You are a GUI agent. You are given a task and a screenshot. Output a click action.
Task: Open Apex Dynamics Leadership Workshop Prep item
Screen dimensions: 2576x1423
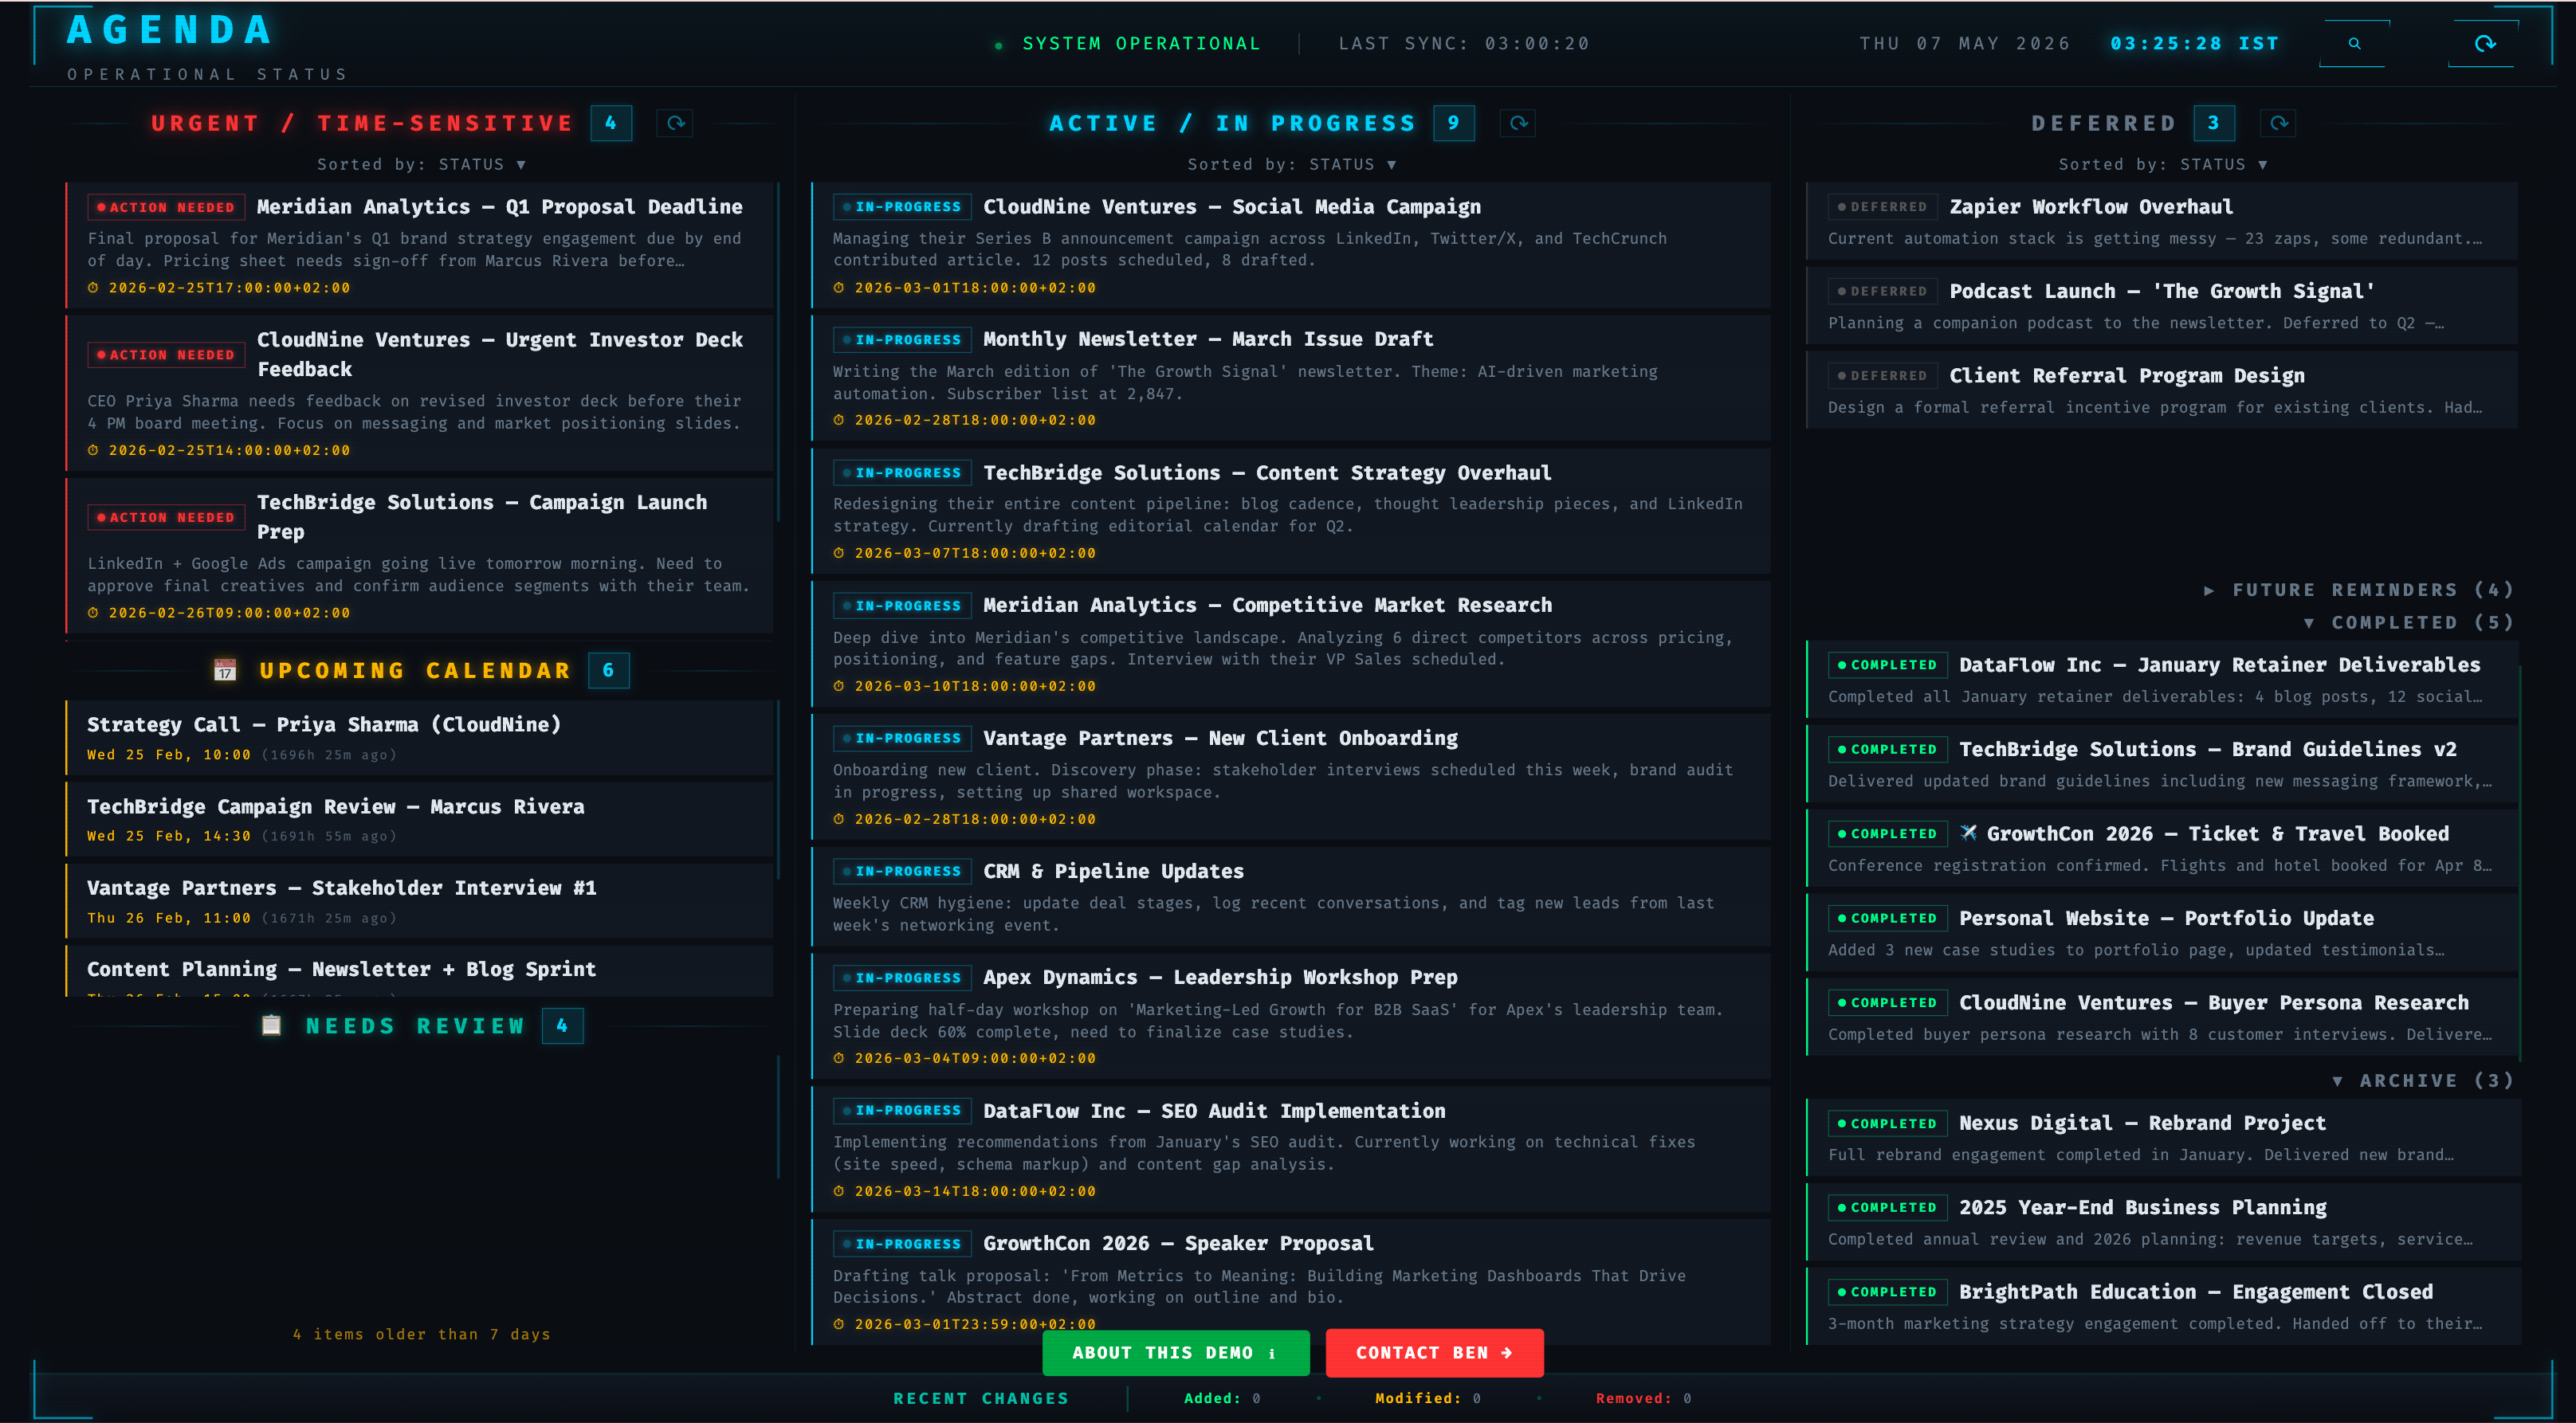point(1291,1016)
